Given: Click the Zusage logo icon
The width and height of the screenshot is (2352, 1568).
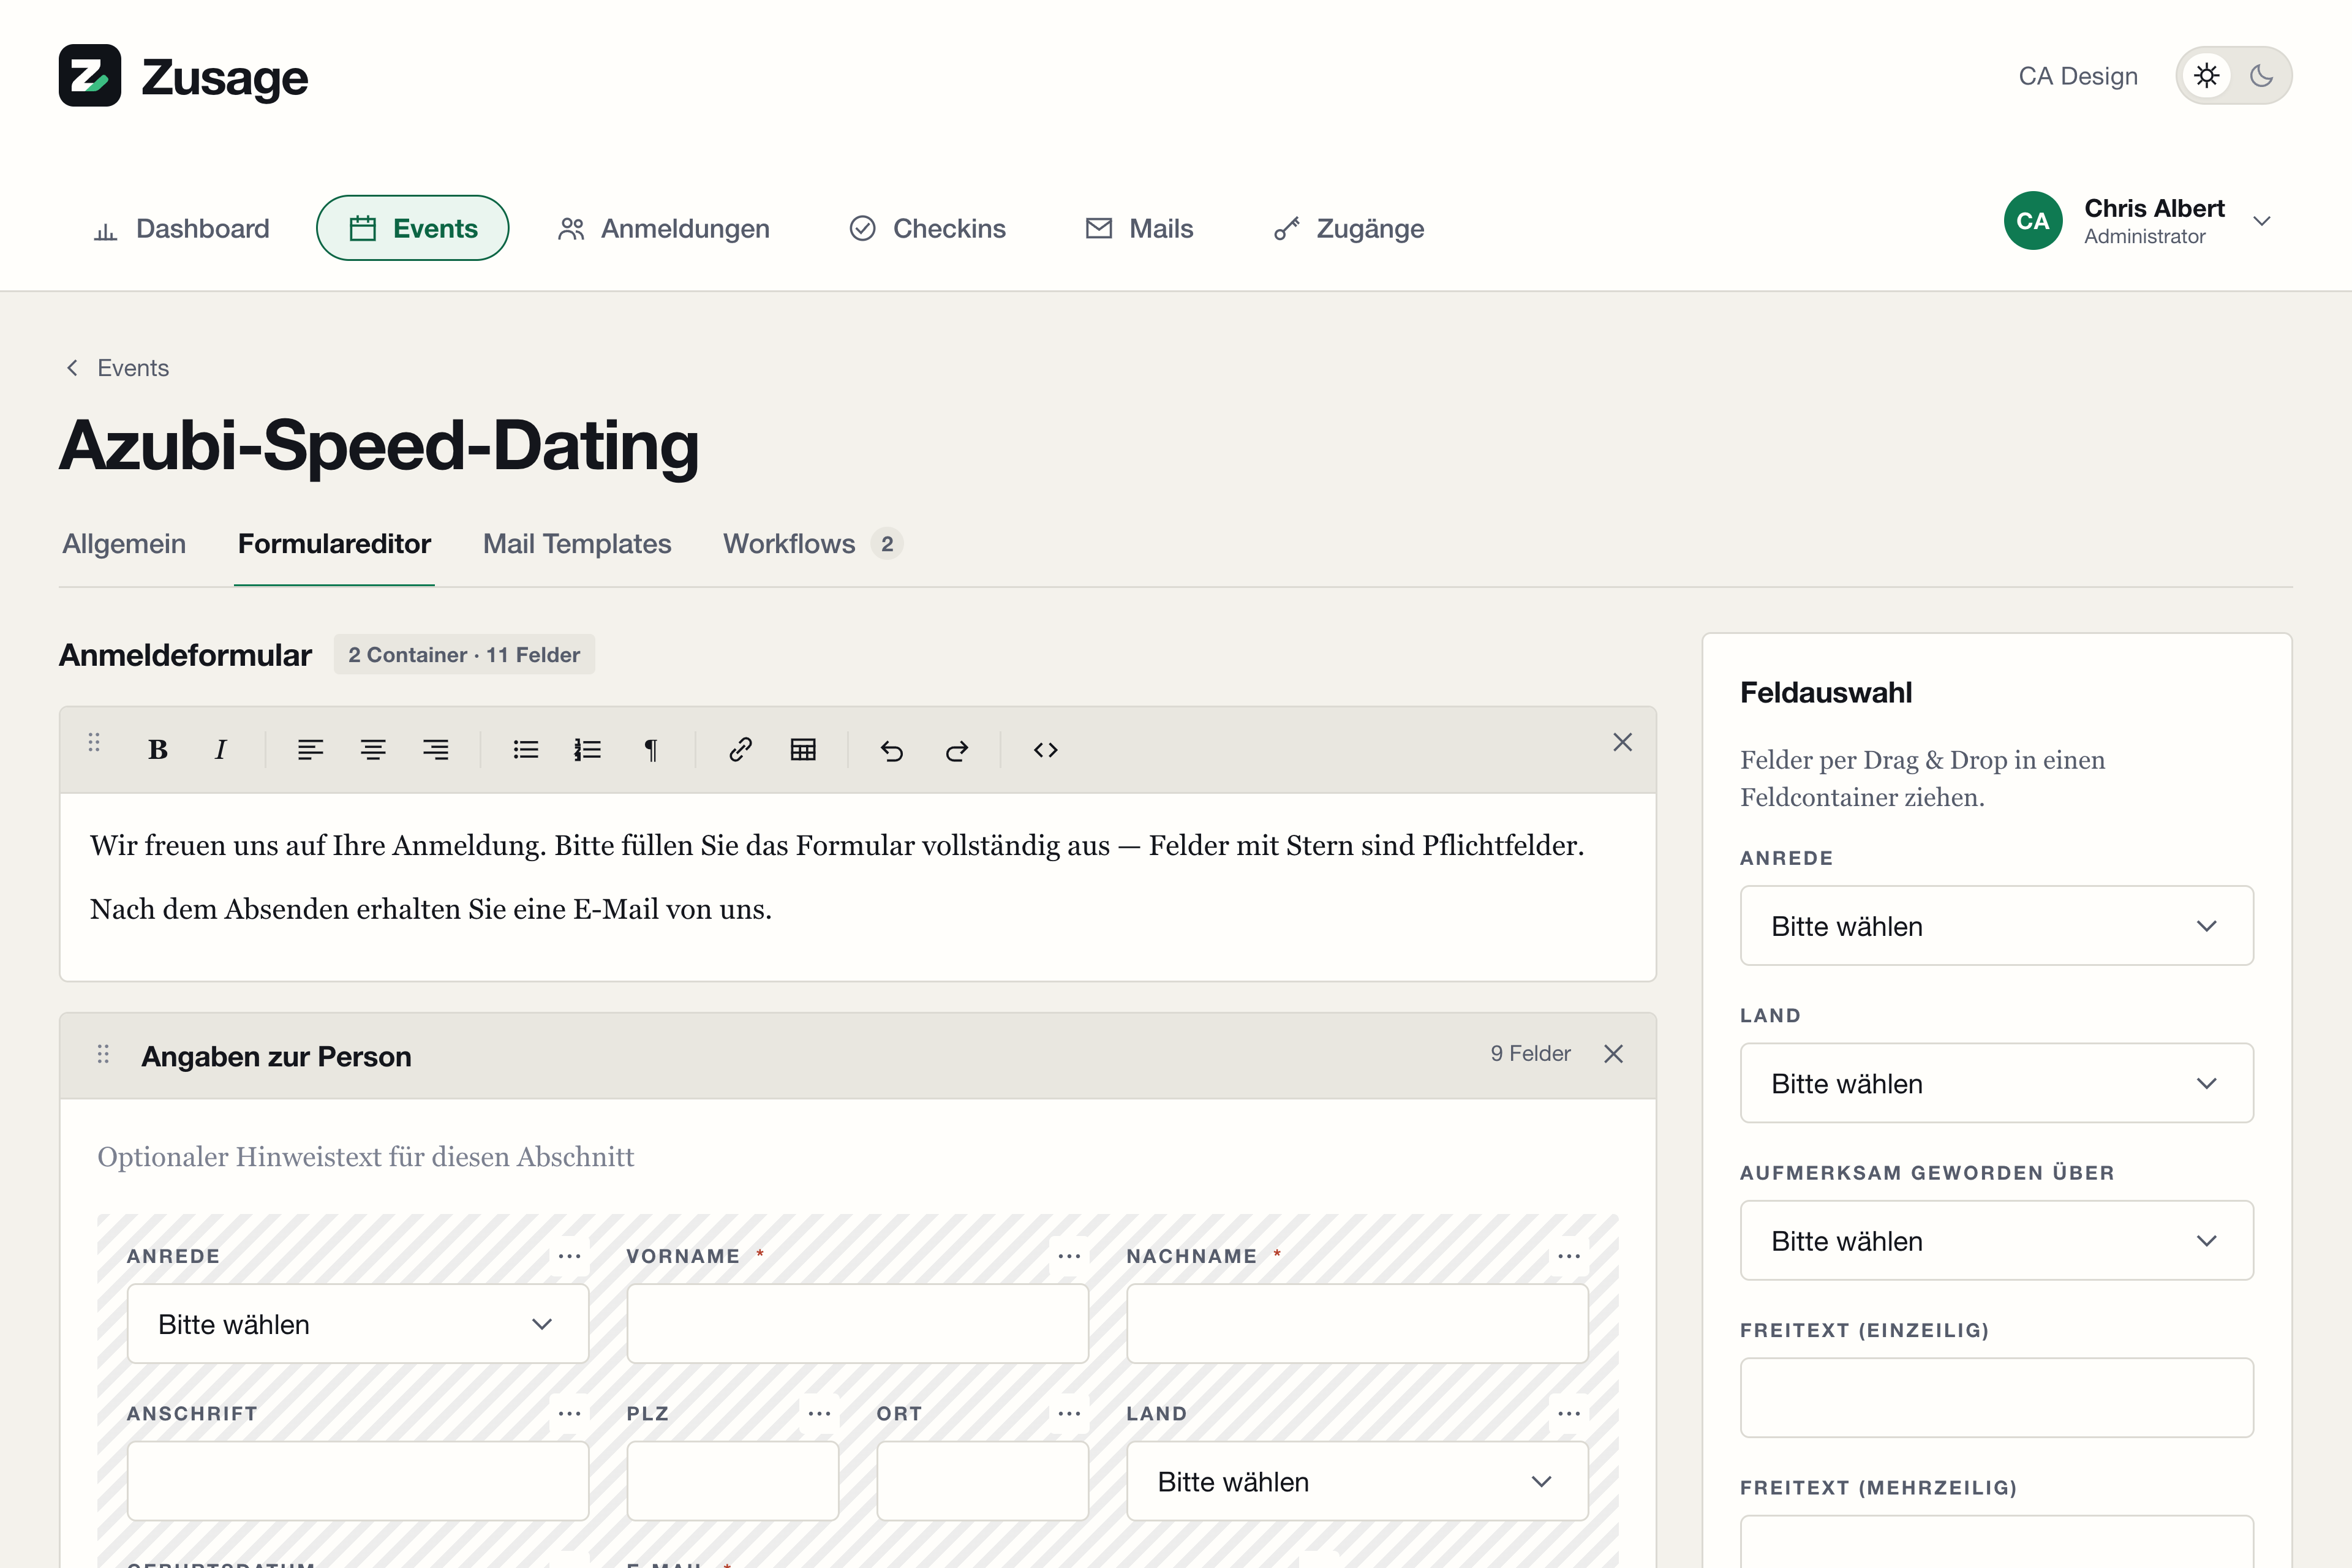Looking at the screenshot, I should pyautogui.click(x=90, y=76).
